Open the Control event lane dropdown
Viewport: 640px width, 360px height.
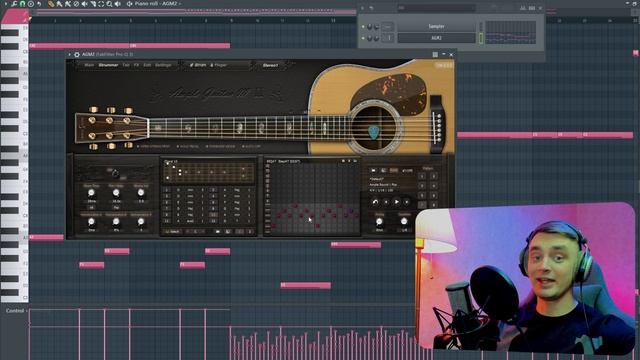[x=16, y=311]
